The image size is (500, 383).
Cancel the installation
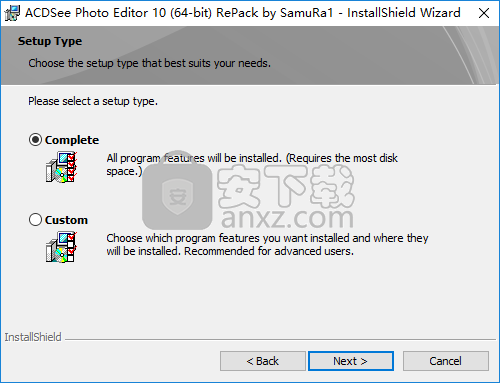click(446, 361)
